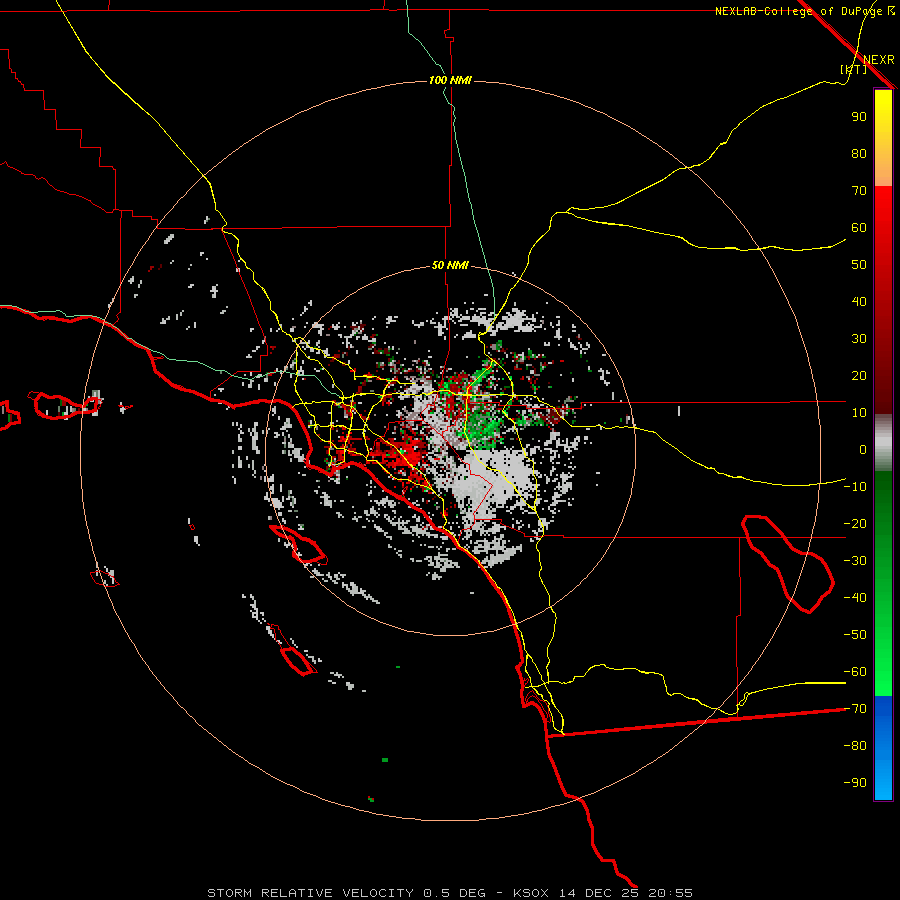Click the "90" value on the velocity scale
Screen dimensions: 900x900
pos(859,117)
